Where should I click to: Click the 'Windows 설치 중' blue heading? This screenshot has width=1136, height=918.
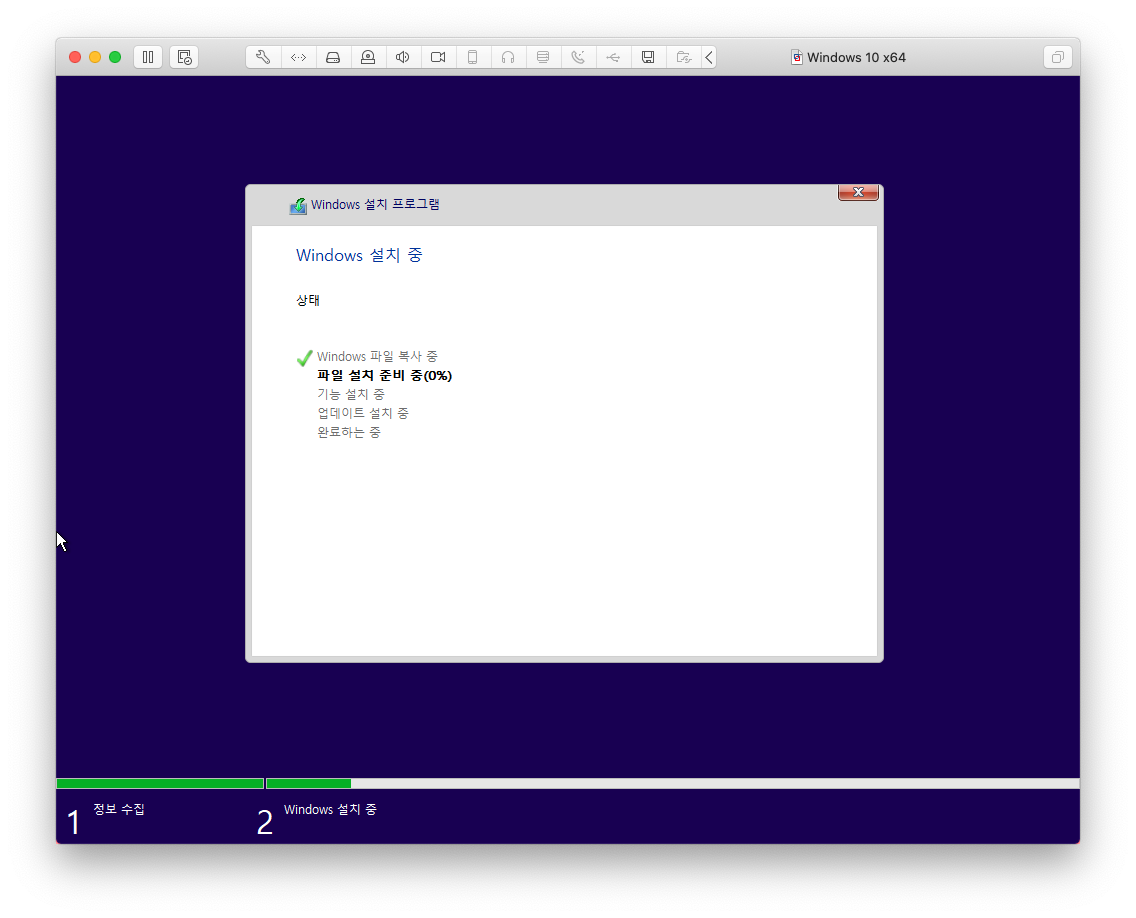click(359, 255)
